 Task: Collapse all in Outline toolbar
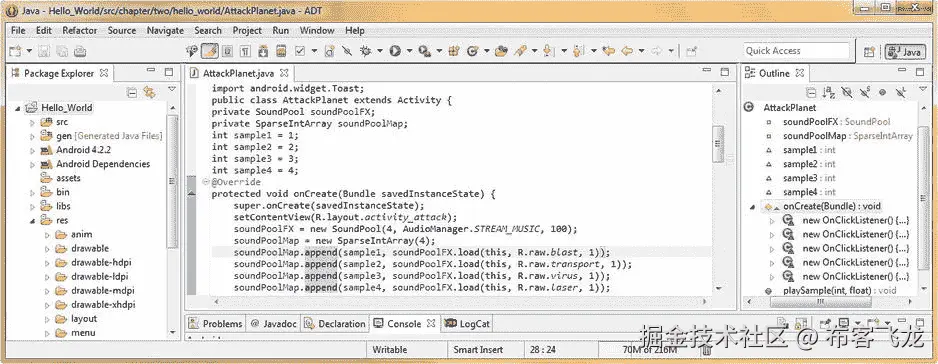tap(811, 92)
